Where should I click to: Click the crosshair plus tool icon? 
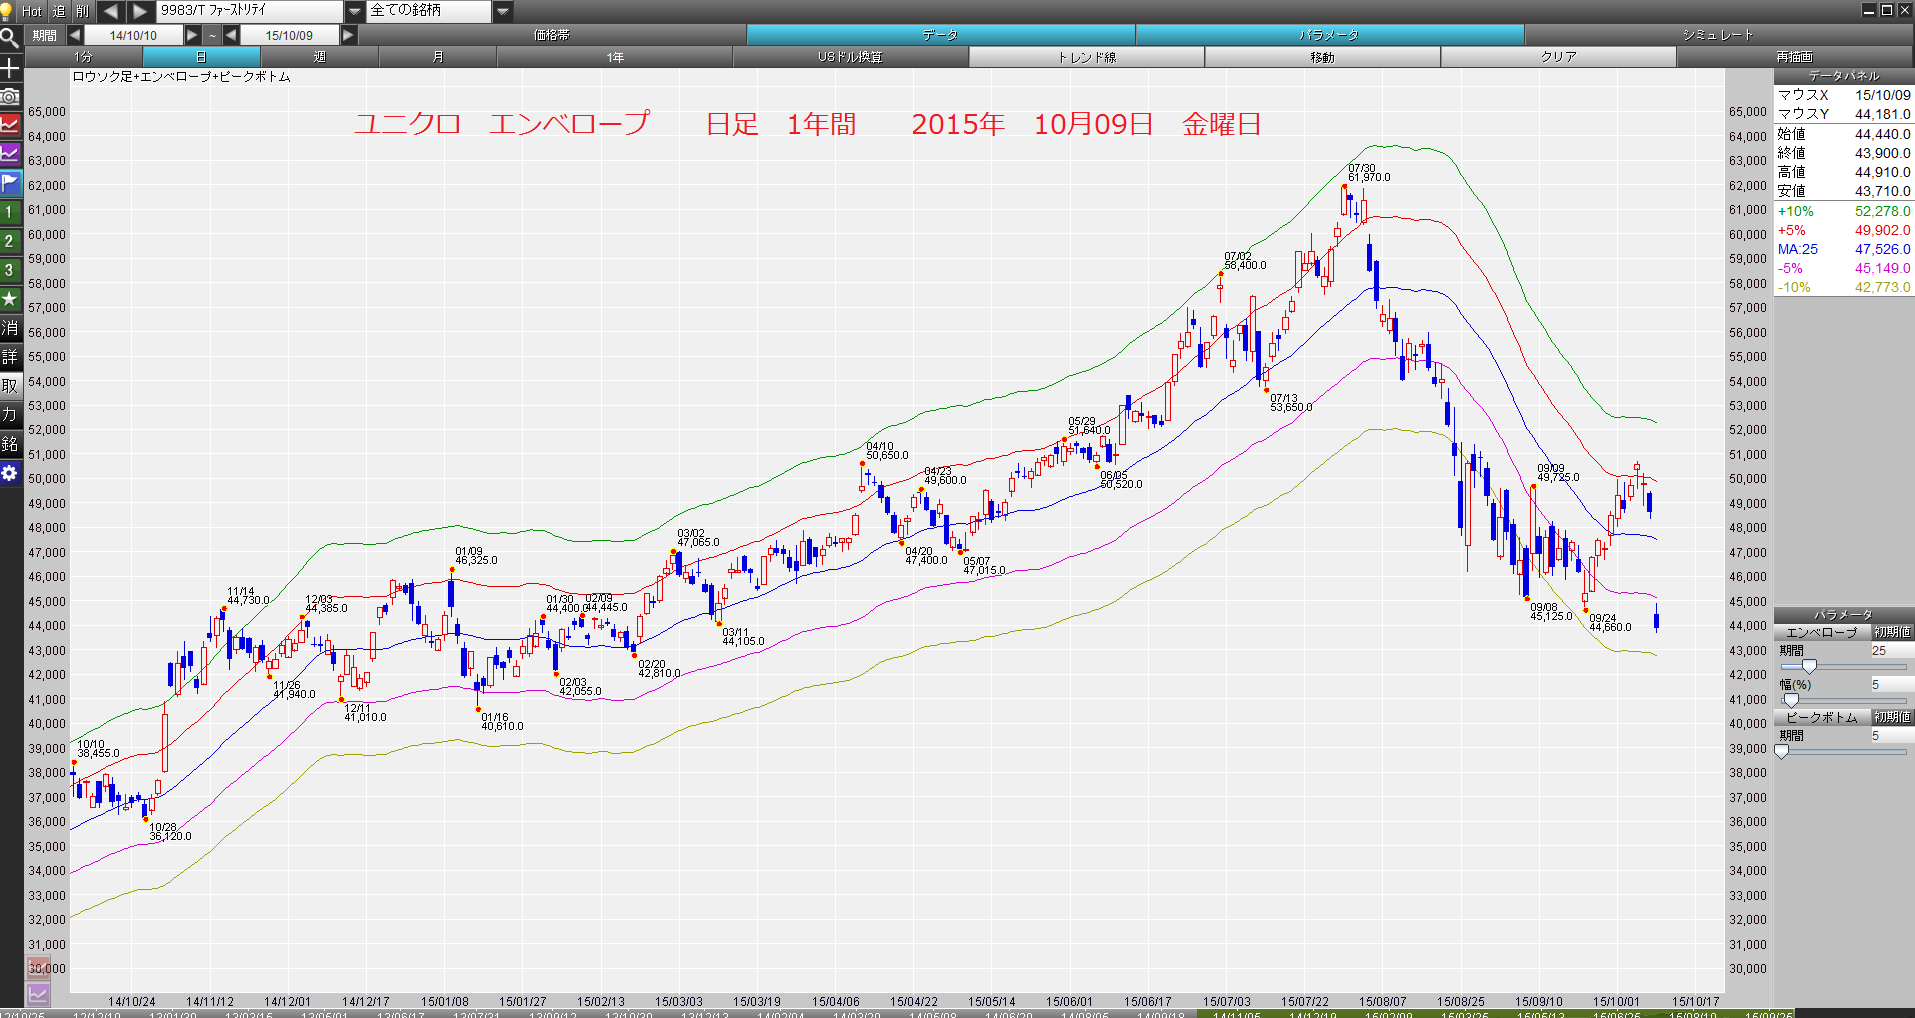10,68
